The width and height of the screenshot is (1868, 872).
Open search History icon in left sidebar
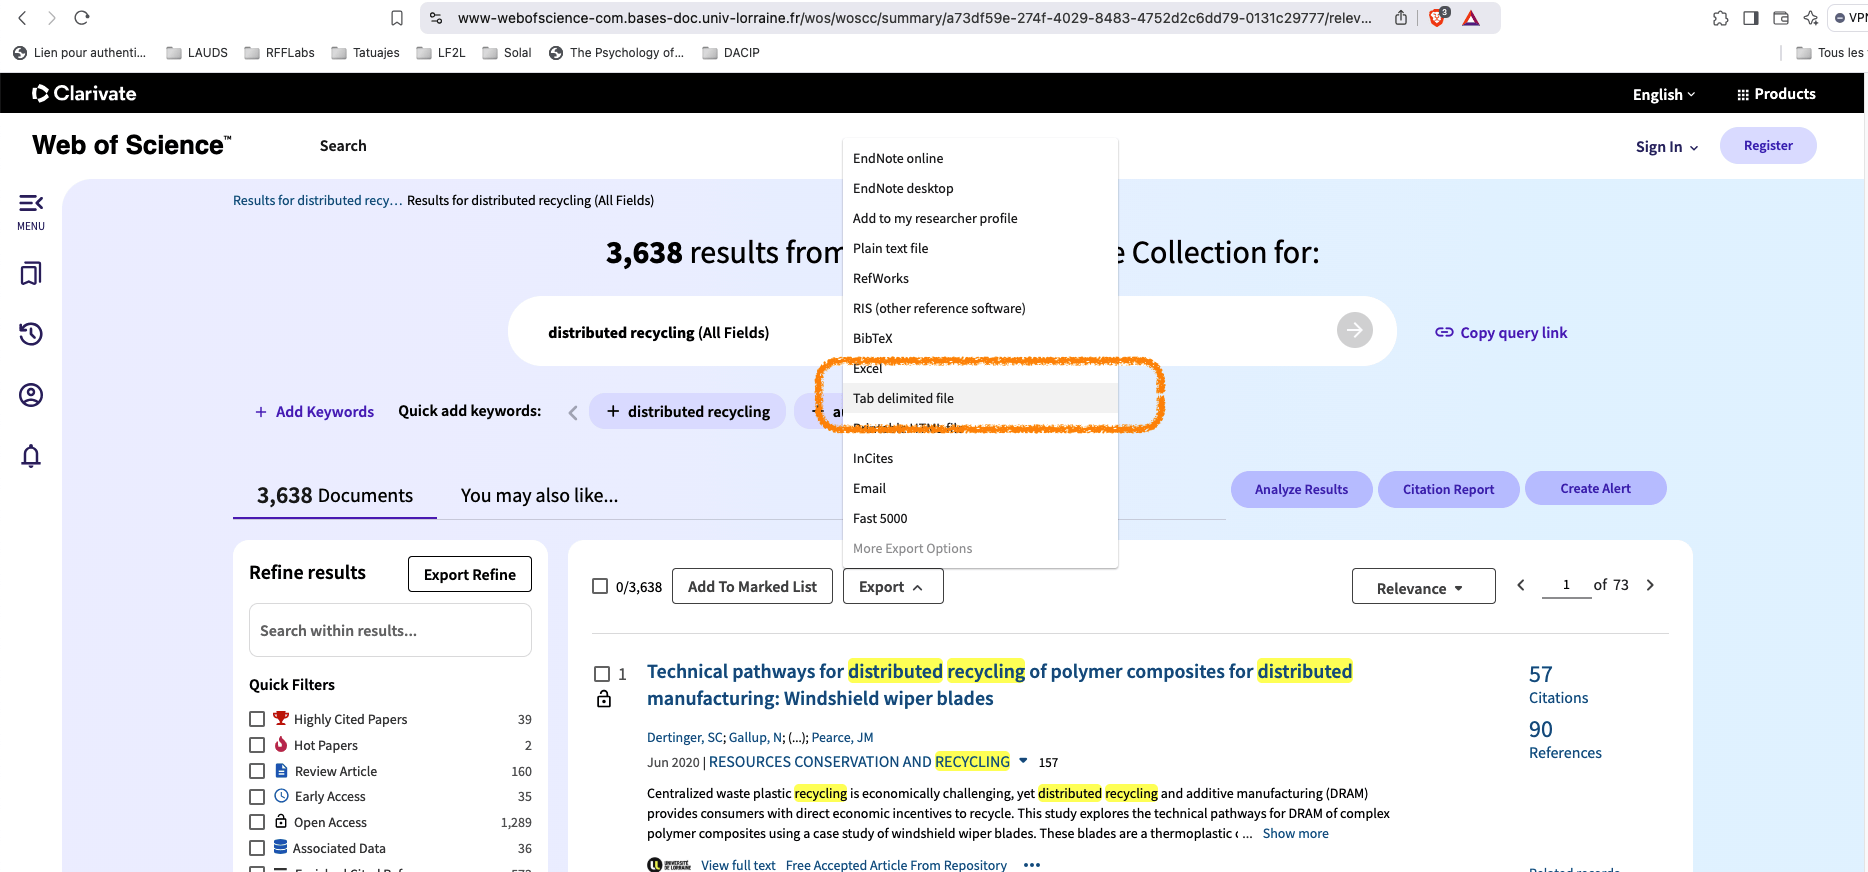(31, 334)
